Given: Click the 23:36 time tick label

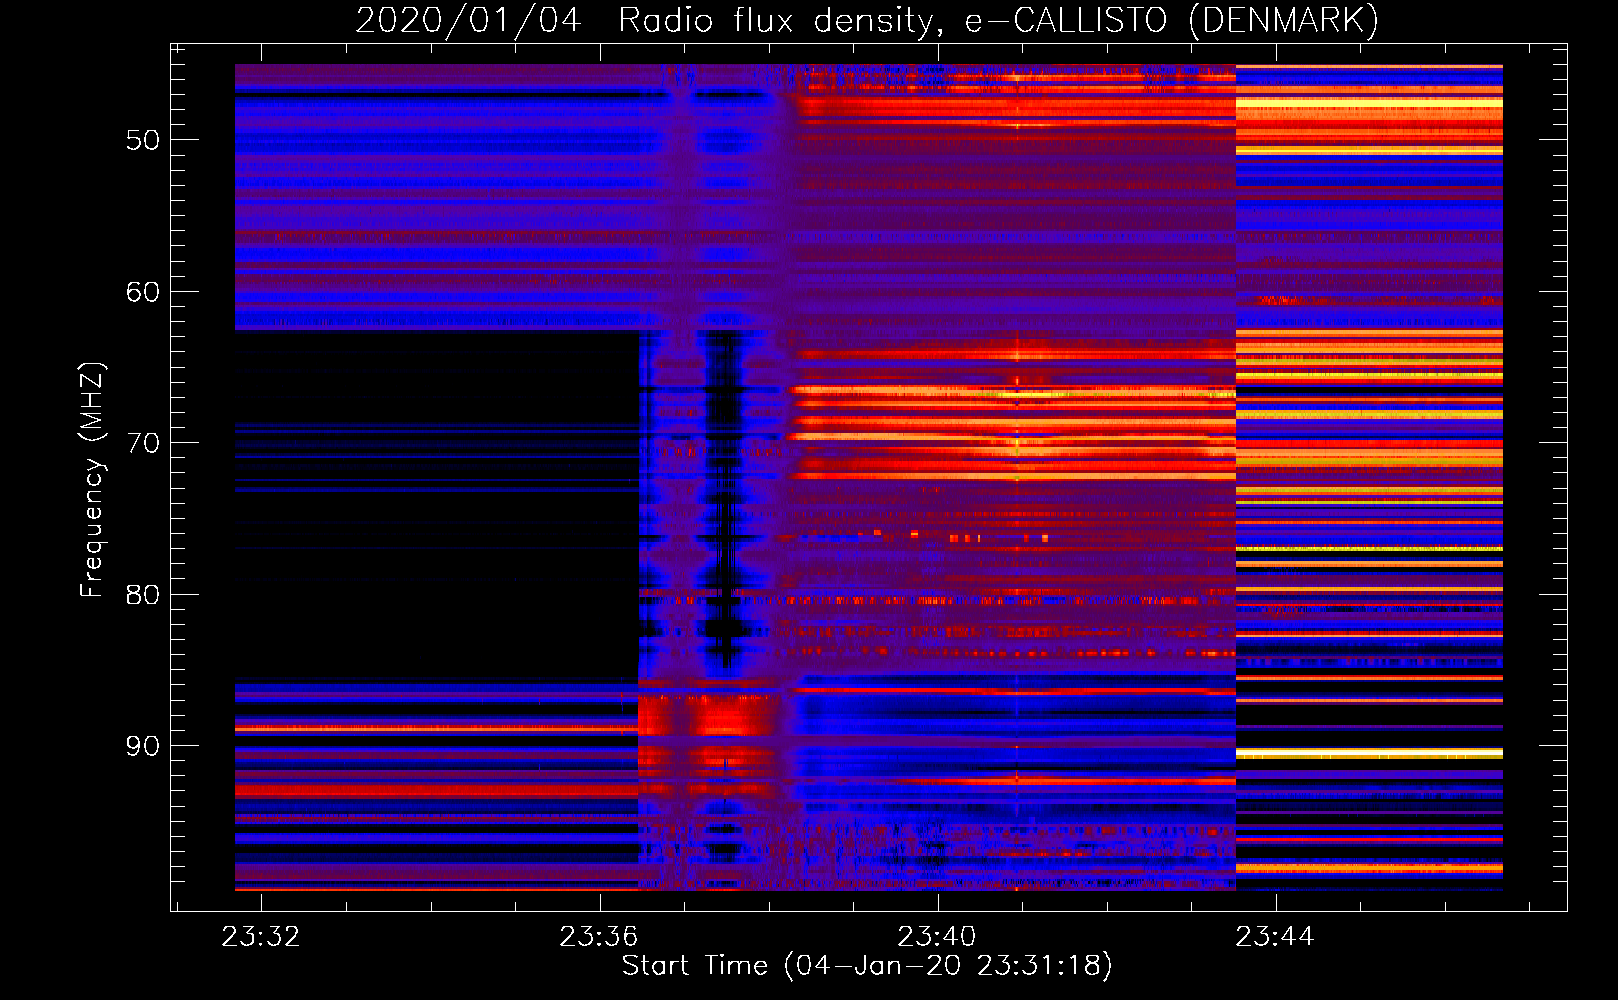Looking at the screenshot, I should pyautogui.click(x=598, y=937).
